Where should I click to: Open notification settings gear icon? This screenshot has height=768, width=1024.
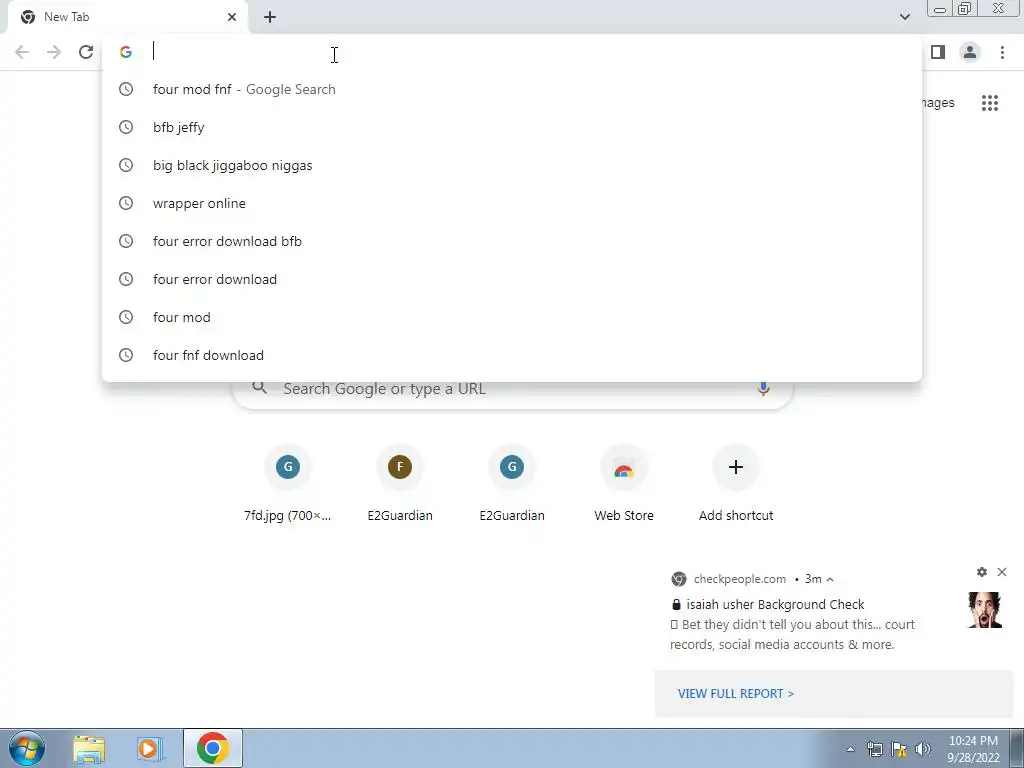point(982,572)
